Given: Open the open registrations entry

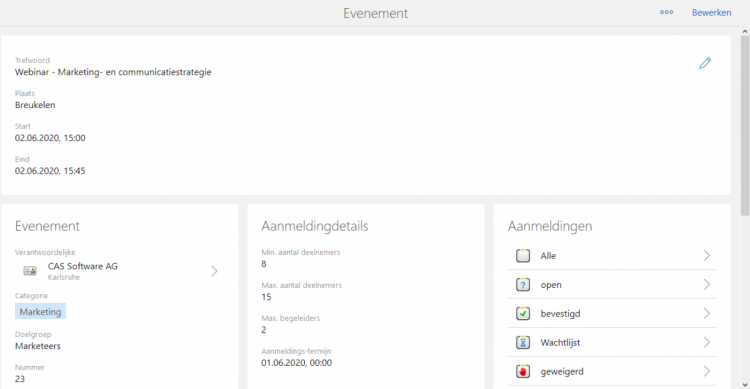Looking at the screenshot, I should [612, 285].
